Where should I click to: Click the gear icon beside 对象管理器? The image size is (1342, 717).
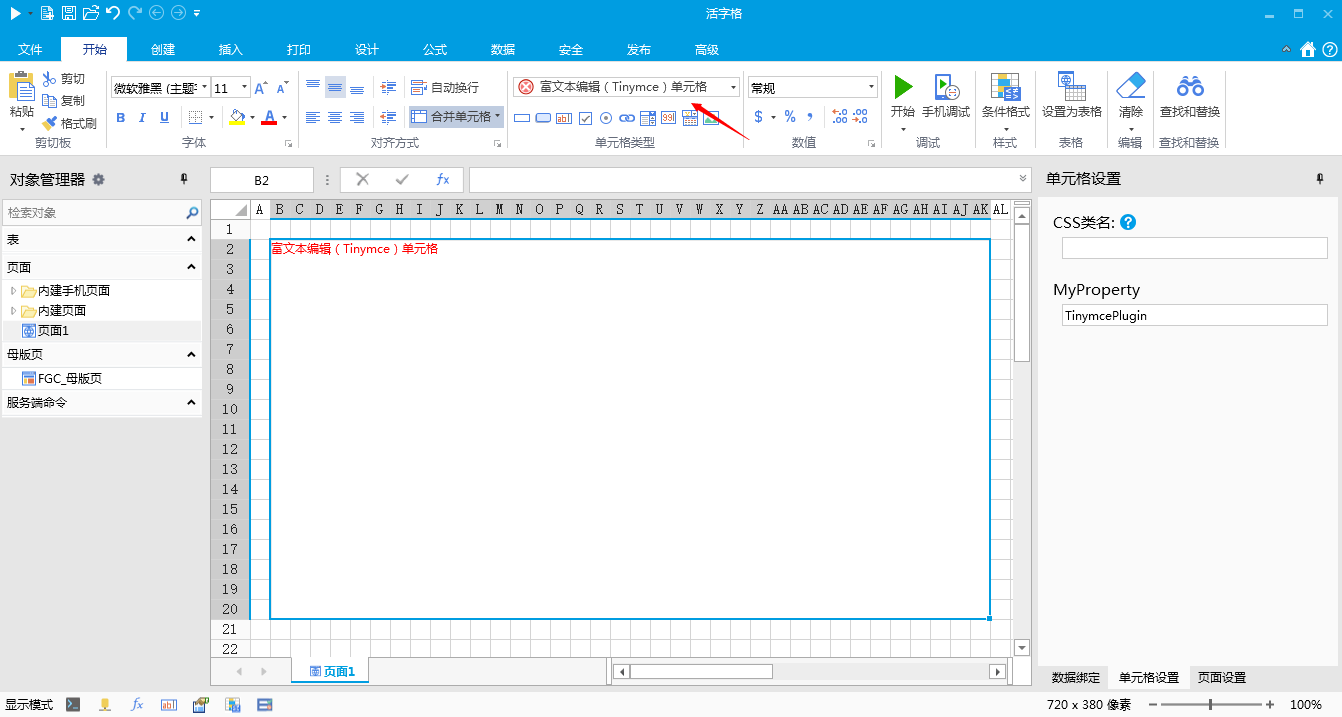(98, 179)
